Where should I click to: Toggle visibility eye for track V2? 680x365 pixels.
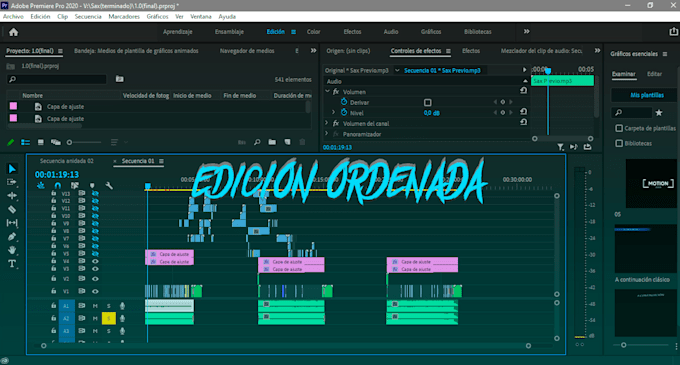click(x=95, y=279)
